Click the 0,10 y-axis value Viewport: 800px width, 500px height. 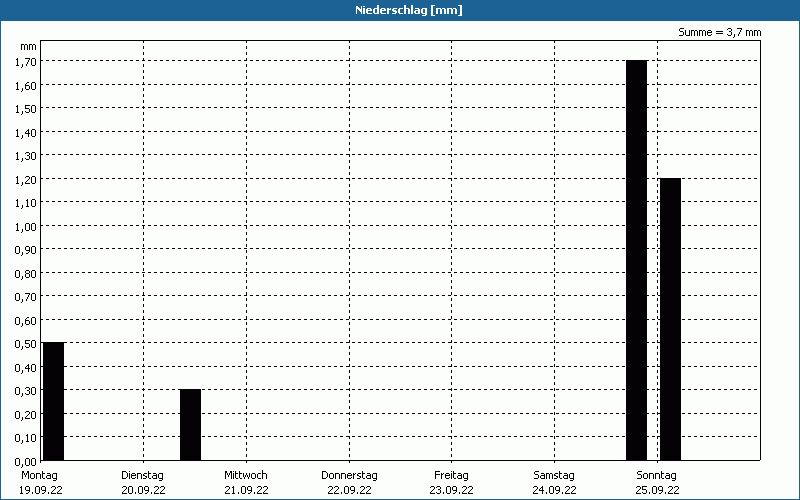26,438
